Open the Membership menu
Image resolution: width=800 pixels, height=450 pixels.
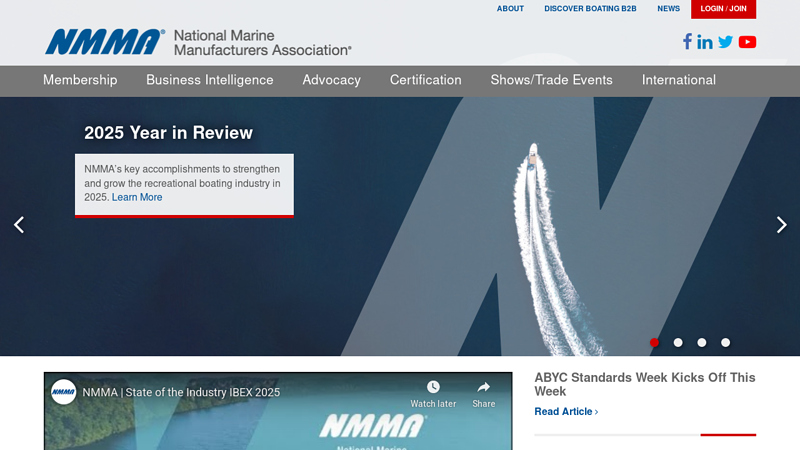pyautogui.click(x=80, y=80)
